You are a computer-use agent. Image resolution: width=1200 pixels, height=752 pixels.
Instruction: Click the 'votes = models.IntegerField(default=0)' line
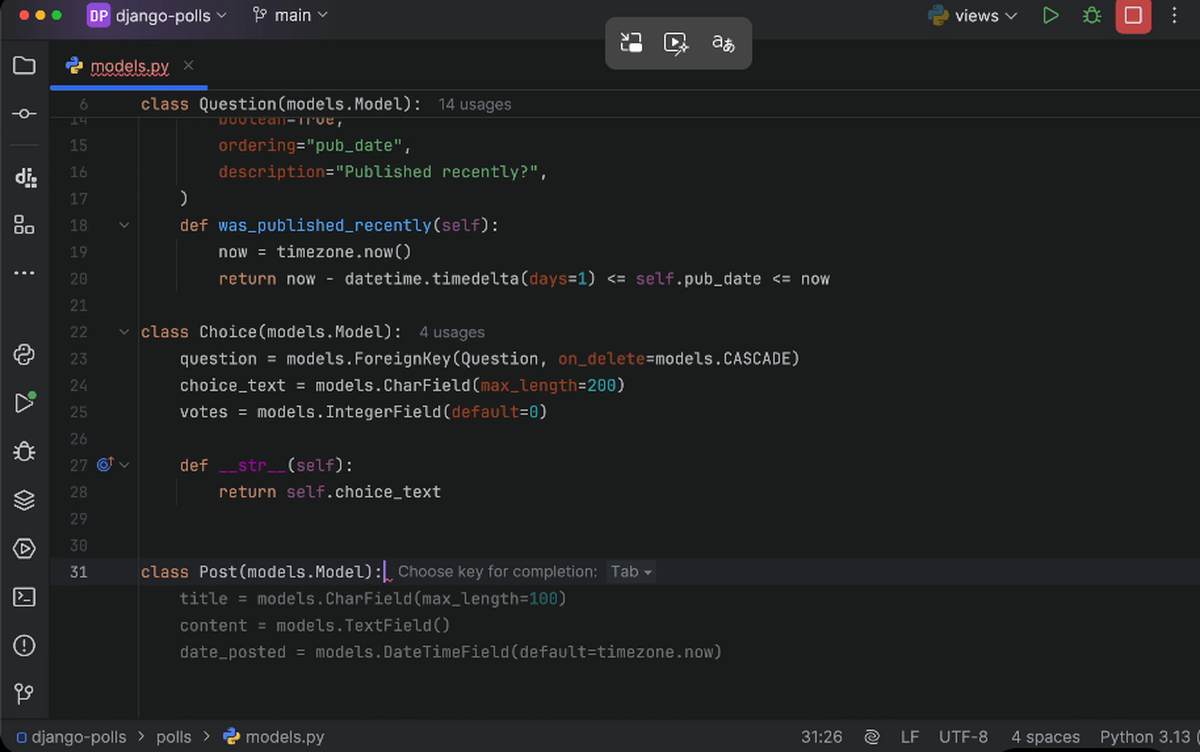[364, 412]
